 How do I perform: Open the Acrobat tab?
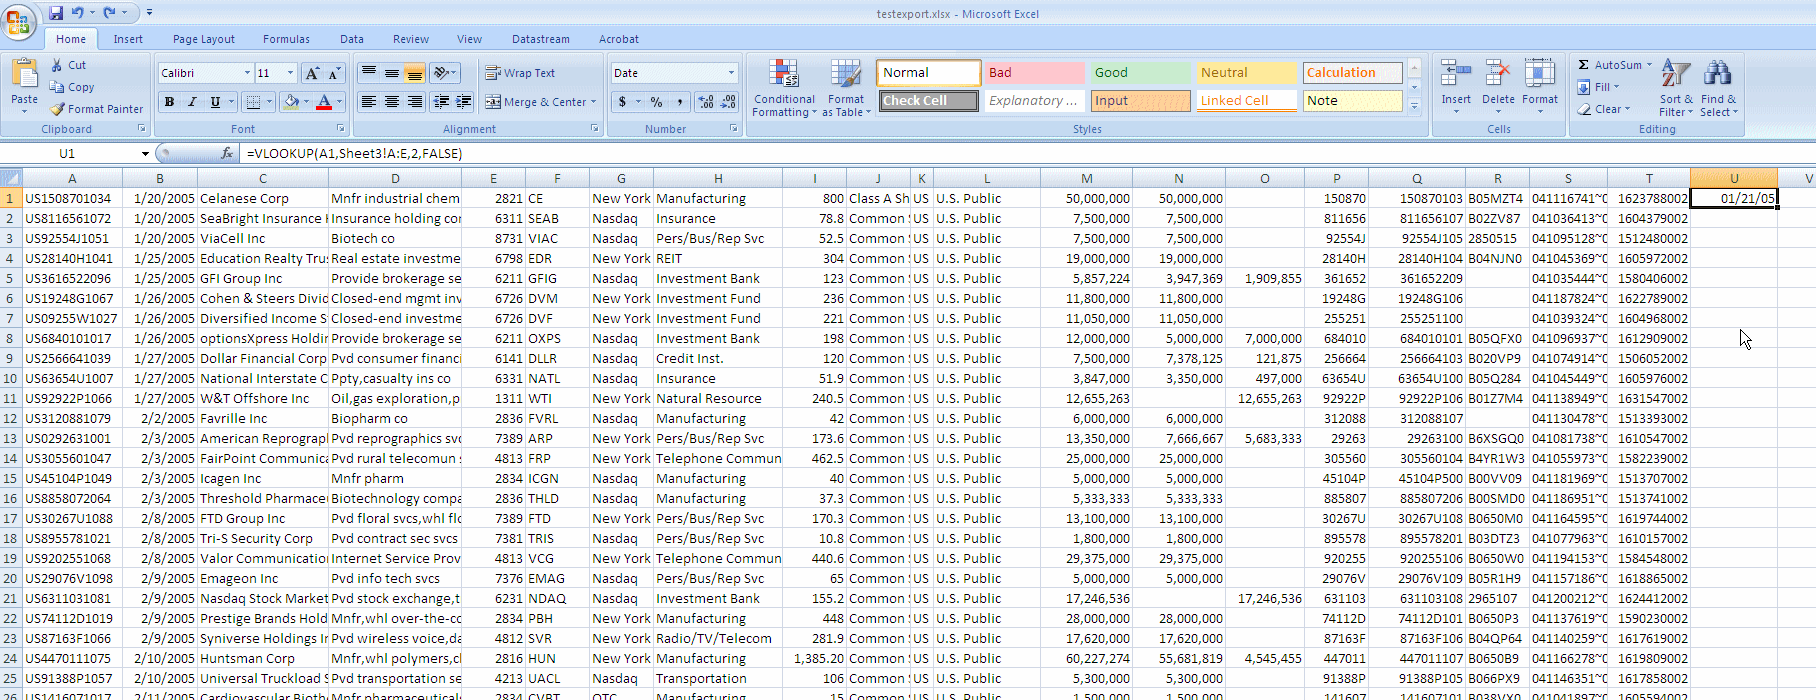click(x=619, y=39)
